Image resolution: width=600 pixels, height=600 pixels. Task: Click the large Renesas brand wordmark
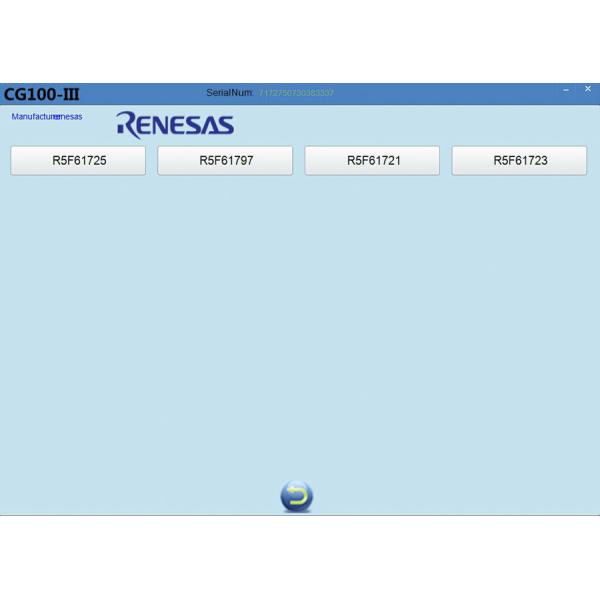[x=175, y=124]
